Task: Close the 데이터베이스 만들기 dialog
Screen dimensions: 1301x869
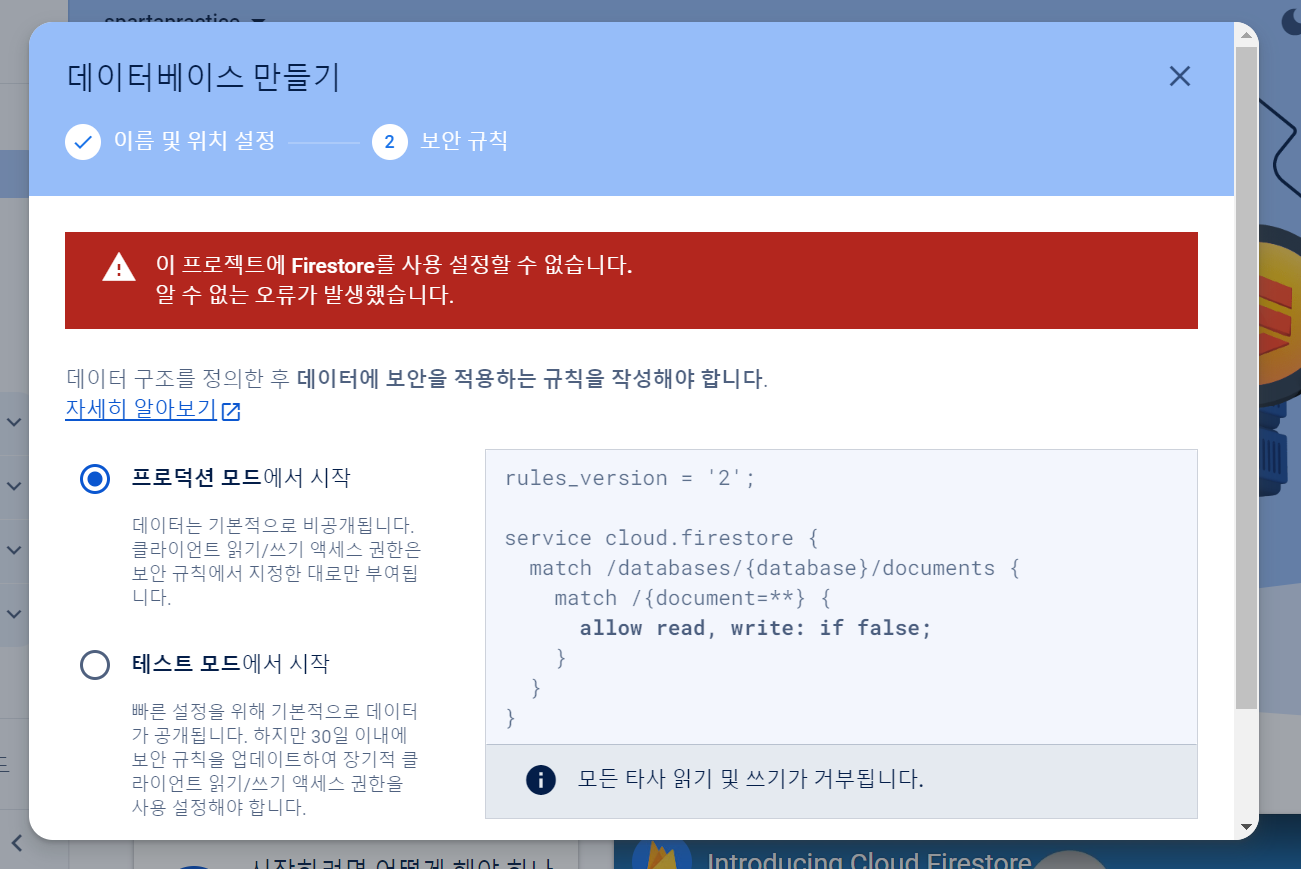Action: pyautogui.click(x=1180, y=76)
